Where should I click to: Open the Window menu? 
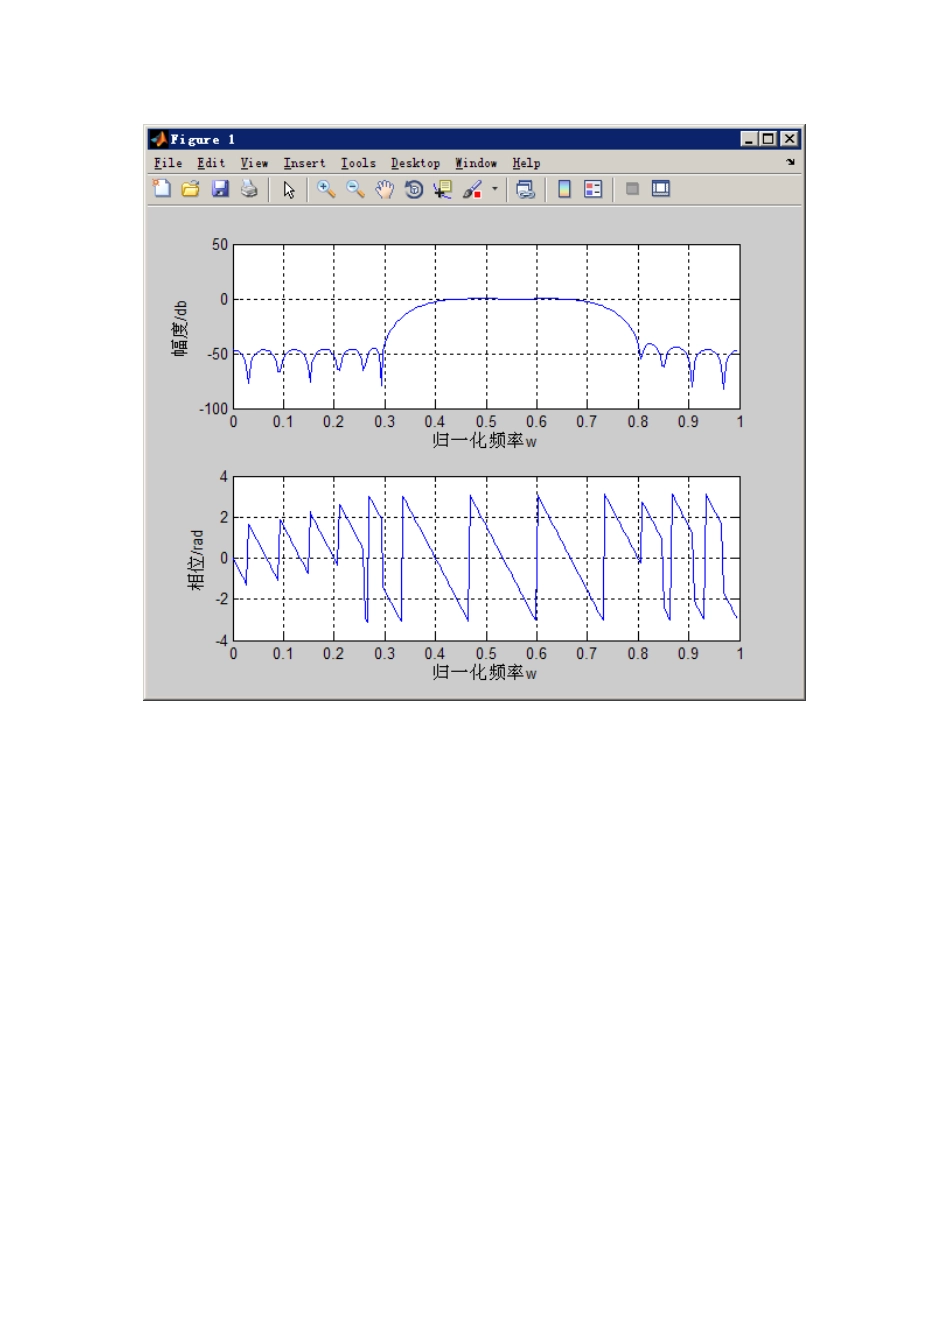pos(476,163)
